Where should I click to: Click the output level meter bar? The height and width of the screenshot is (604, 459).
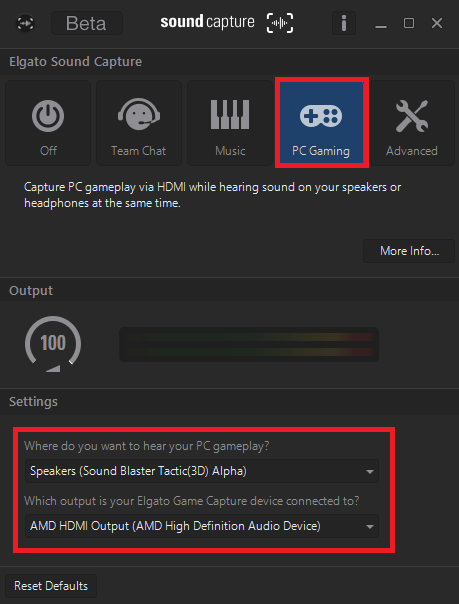pos(249,344)
